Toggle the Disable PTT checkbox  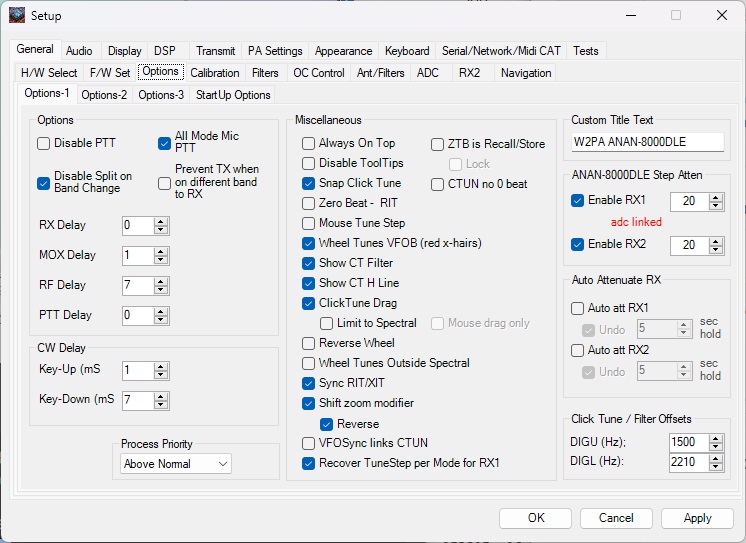click(43, 143)
